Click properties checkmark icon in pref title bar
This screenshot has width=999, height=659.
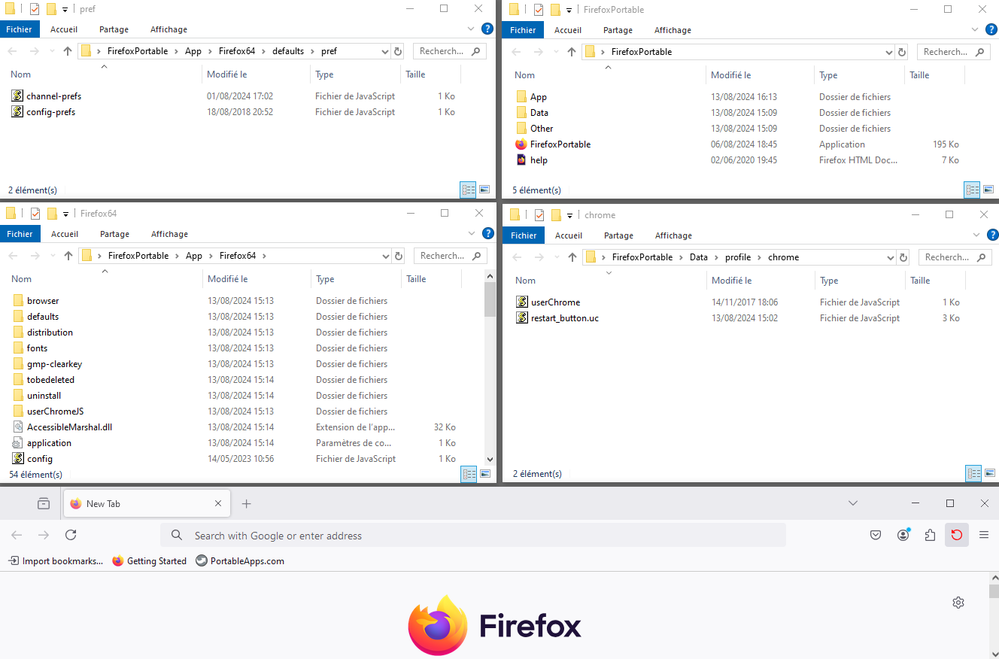[x=34, y=9]
